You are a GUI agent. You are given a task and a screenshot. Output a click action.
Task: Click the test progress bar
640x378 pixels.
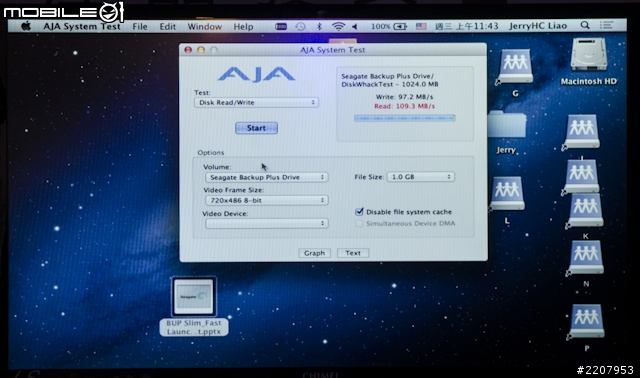coord(404,118)
